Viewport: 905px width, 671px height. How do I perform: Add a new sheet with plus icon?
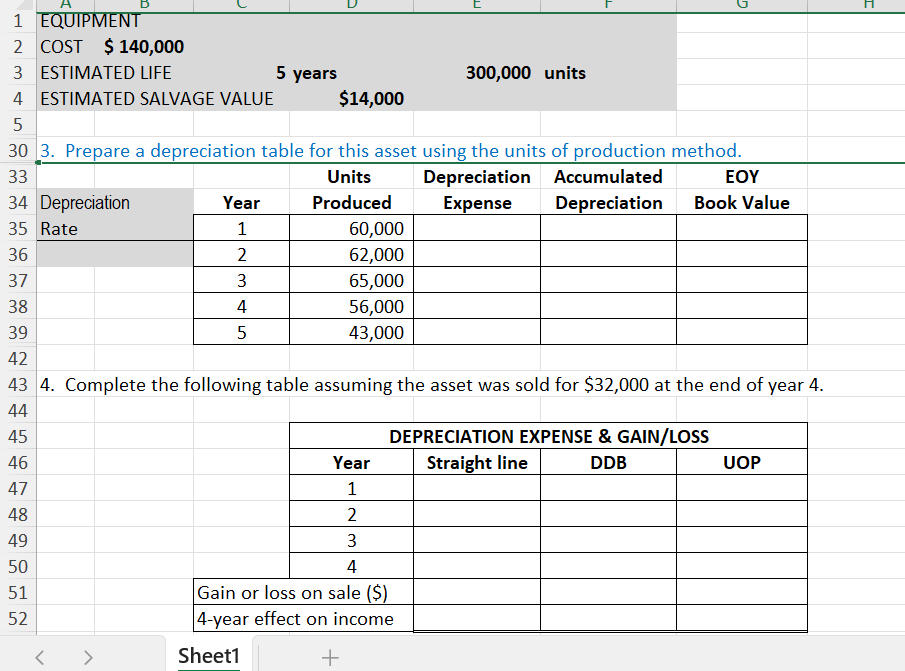click(330, 657)
